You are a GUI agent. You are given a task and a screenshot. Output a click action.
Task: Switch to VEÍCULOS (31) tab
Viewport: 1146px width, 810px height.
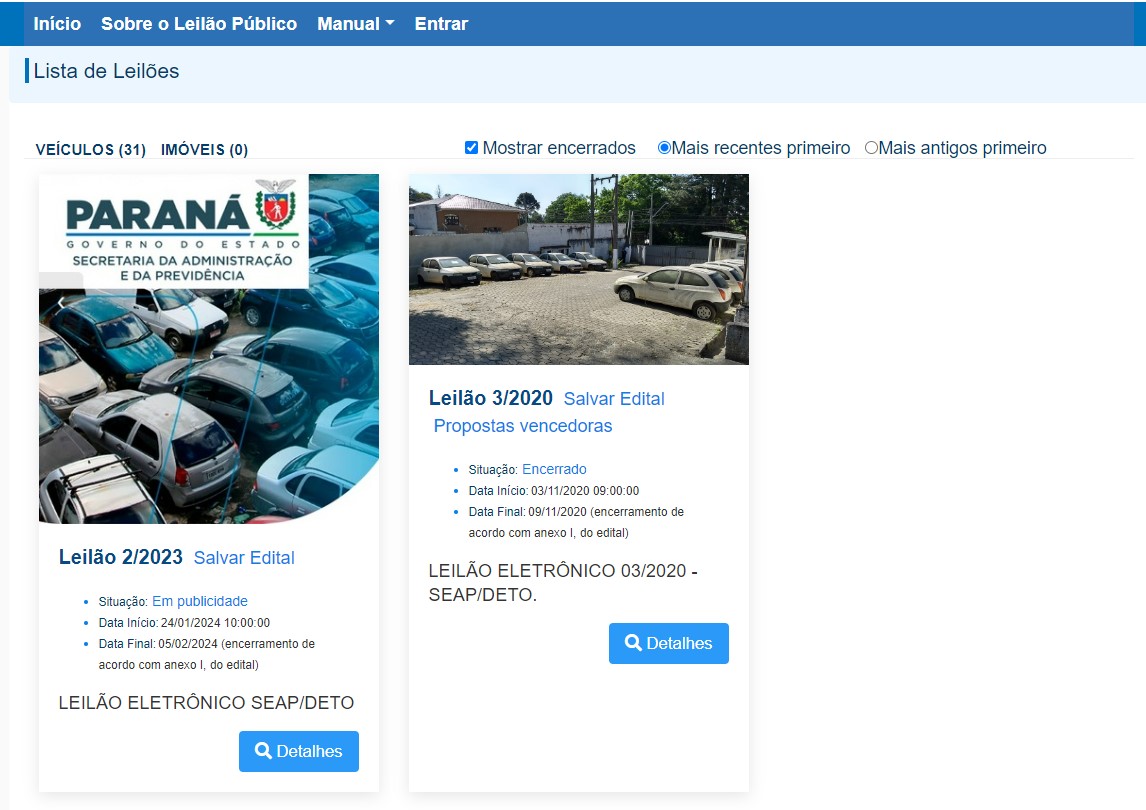[91, 150]
